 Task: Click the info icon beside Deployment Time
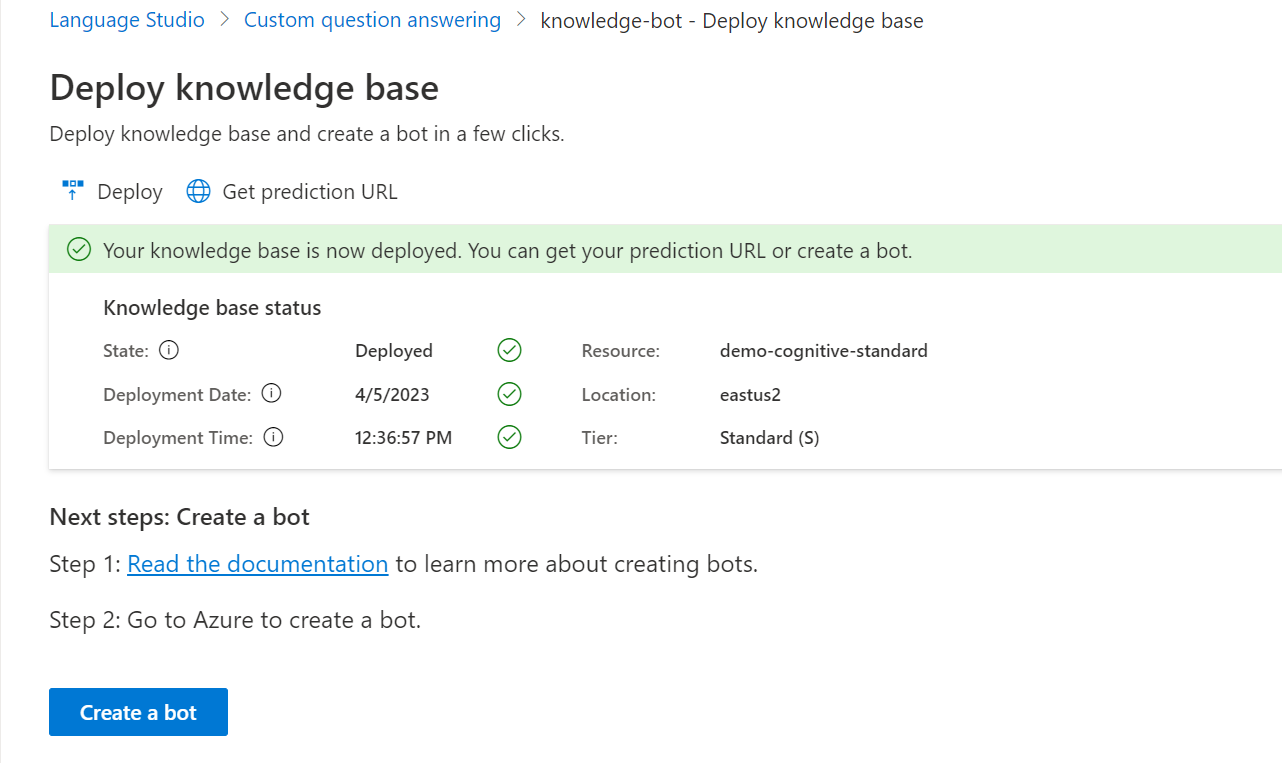273,437
